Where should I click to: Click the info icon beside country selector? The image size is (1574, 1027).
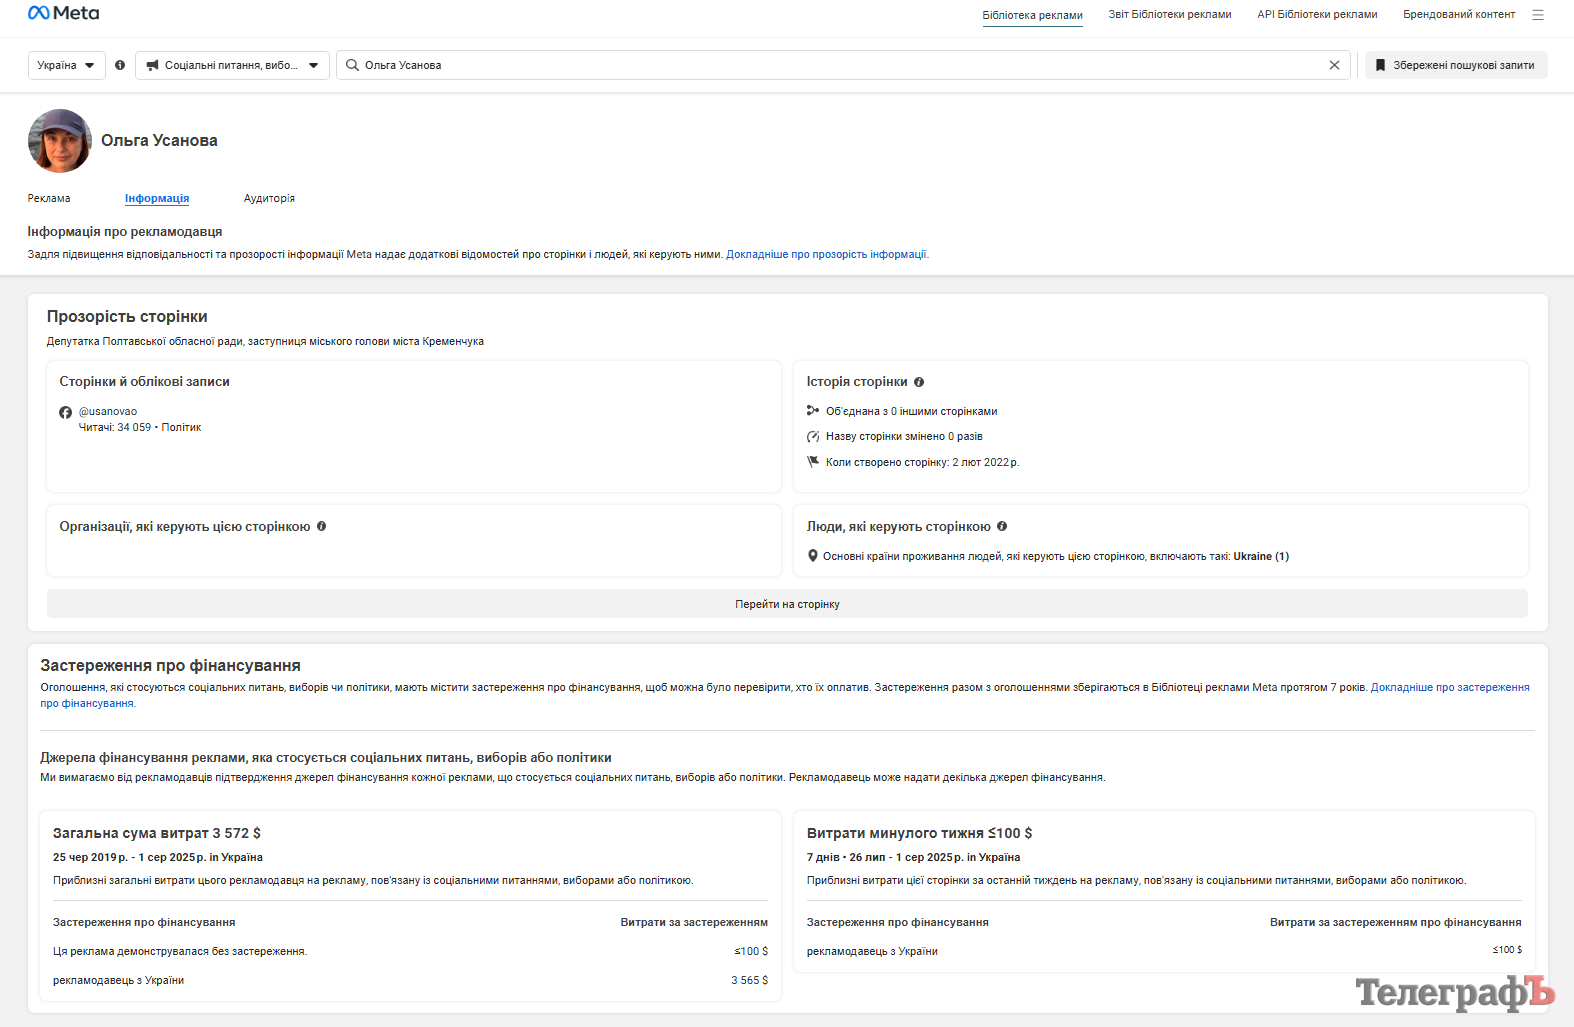[120, 65]
